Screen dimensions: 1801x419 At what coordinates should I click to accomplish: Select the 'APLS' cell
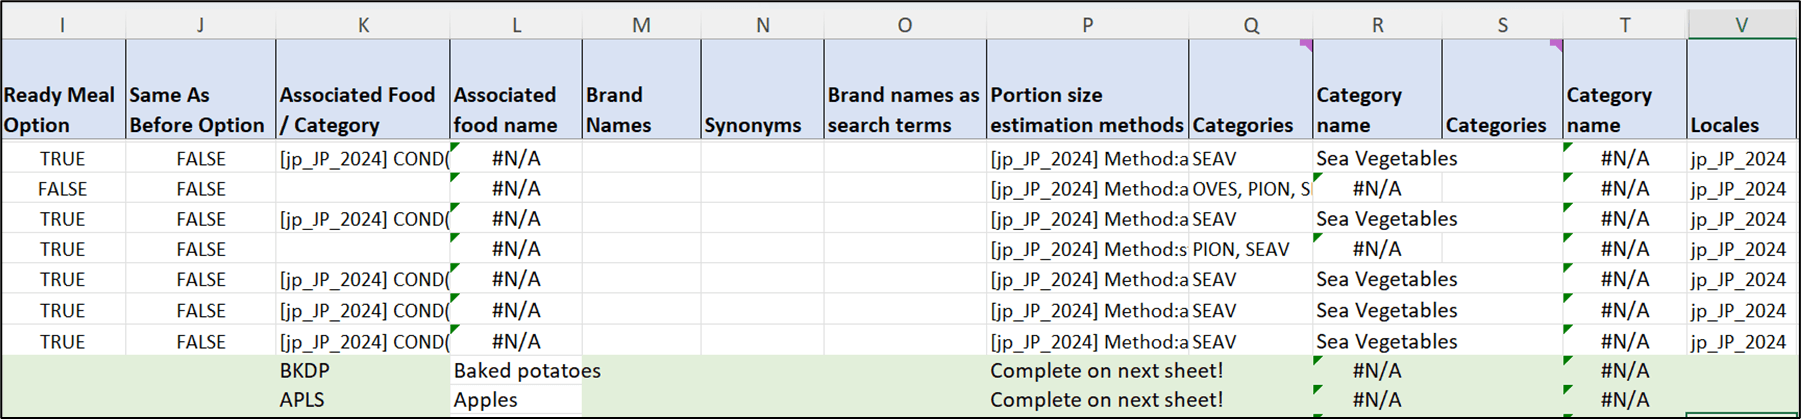click(x=363, y=400)
